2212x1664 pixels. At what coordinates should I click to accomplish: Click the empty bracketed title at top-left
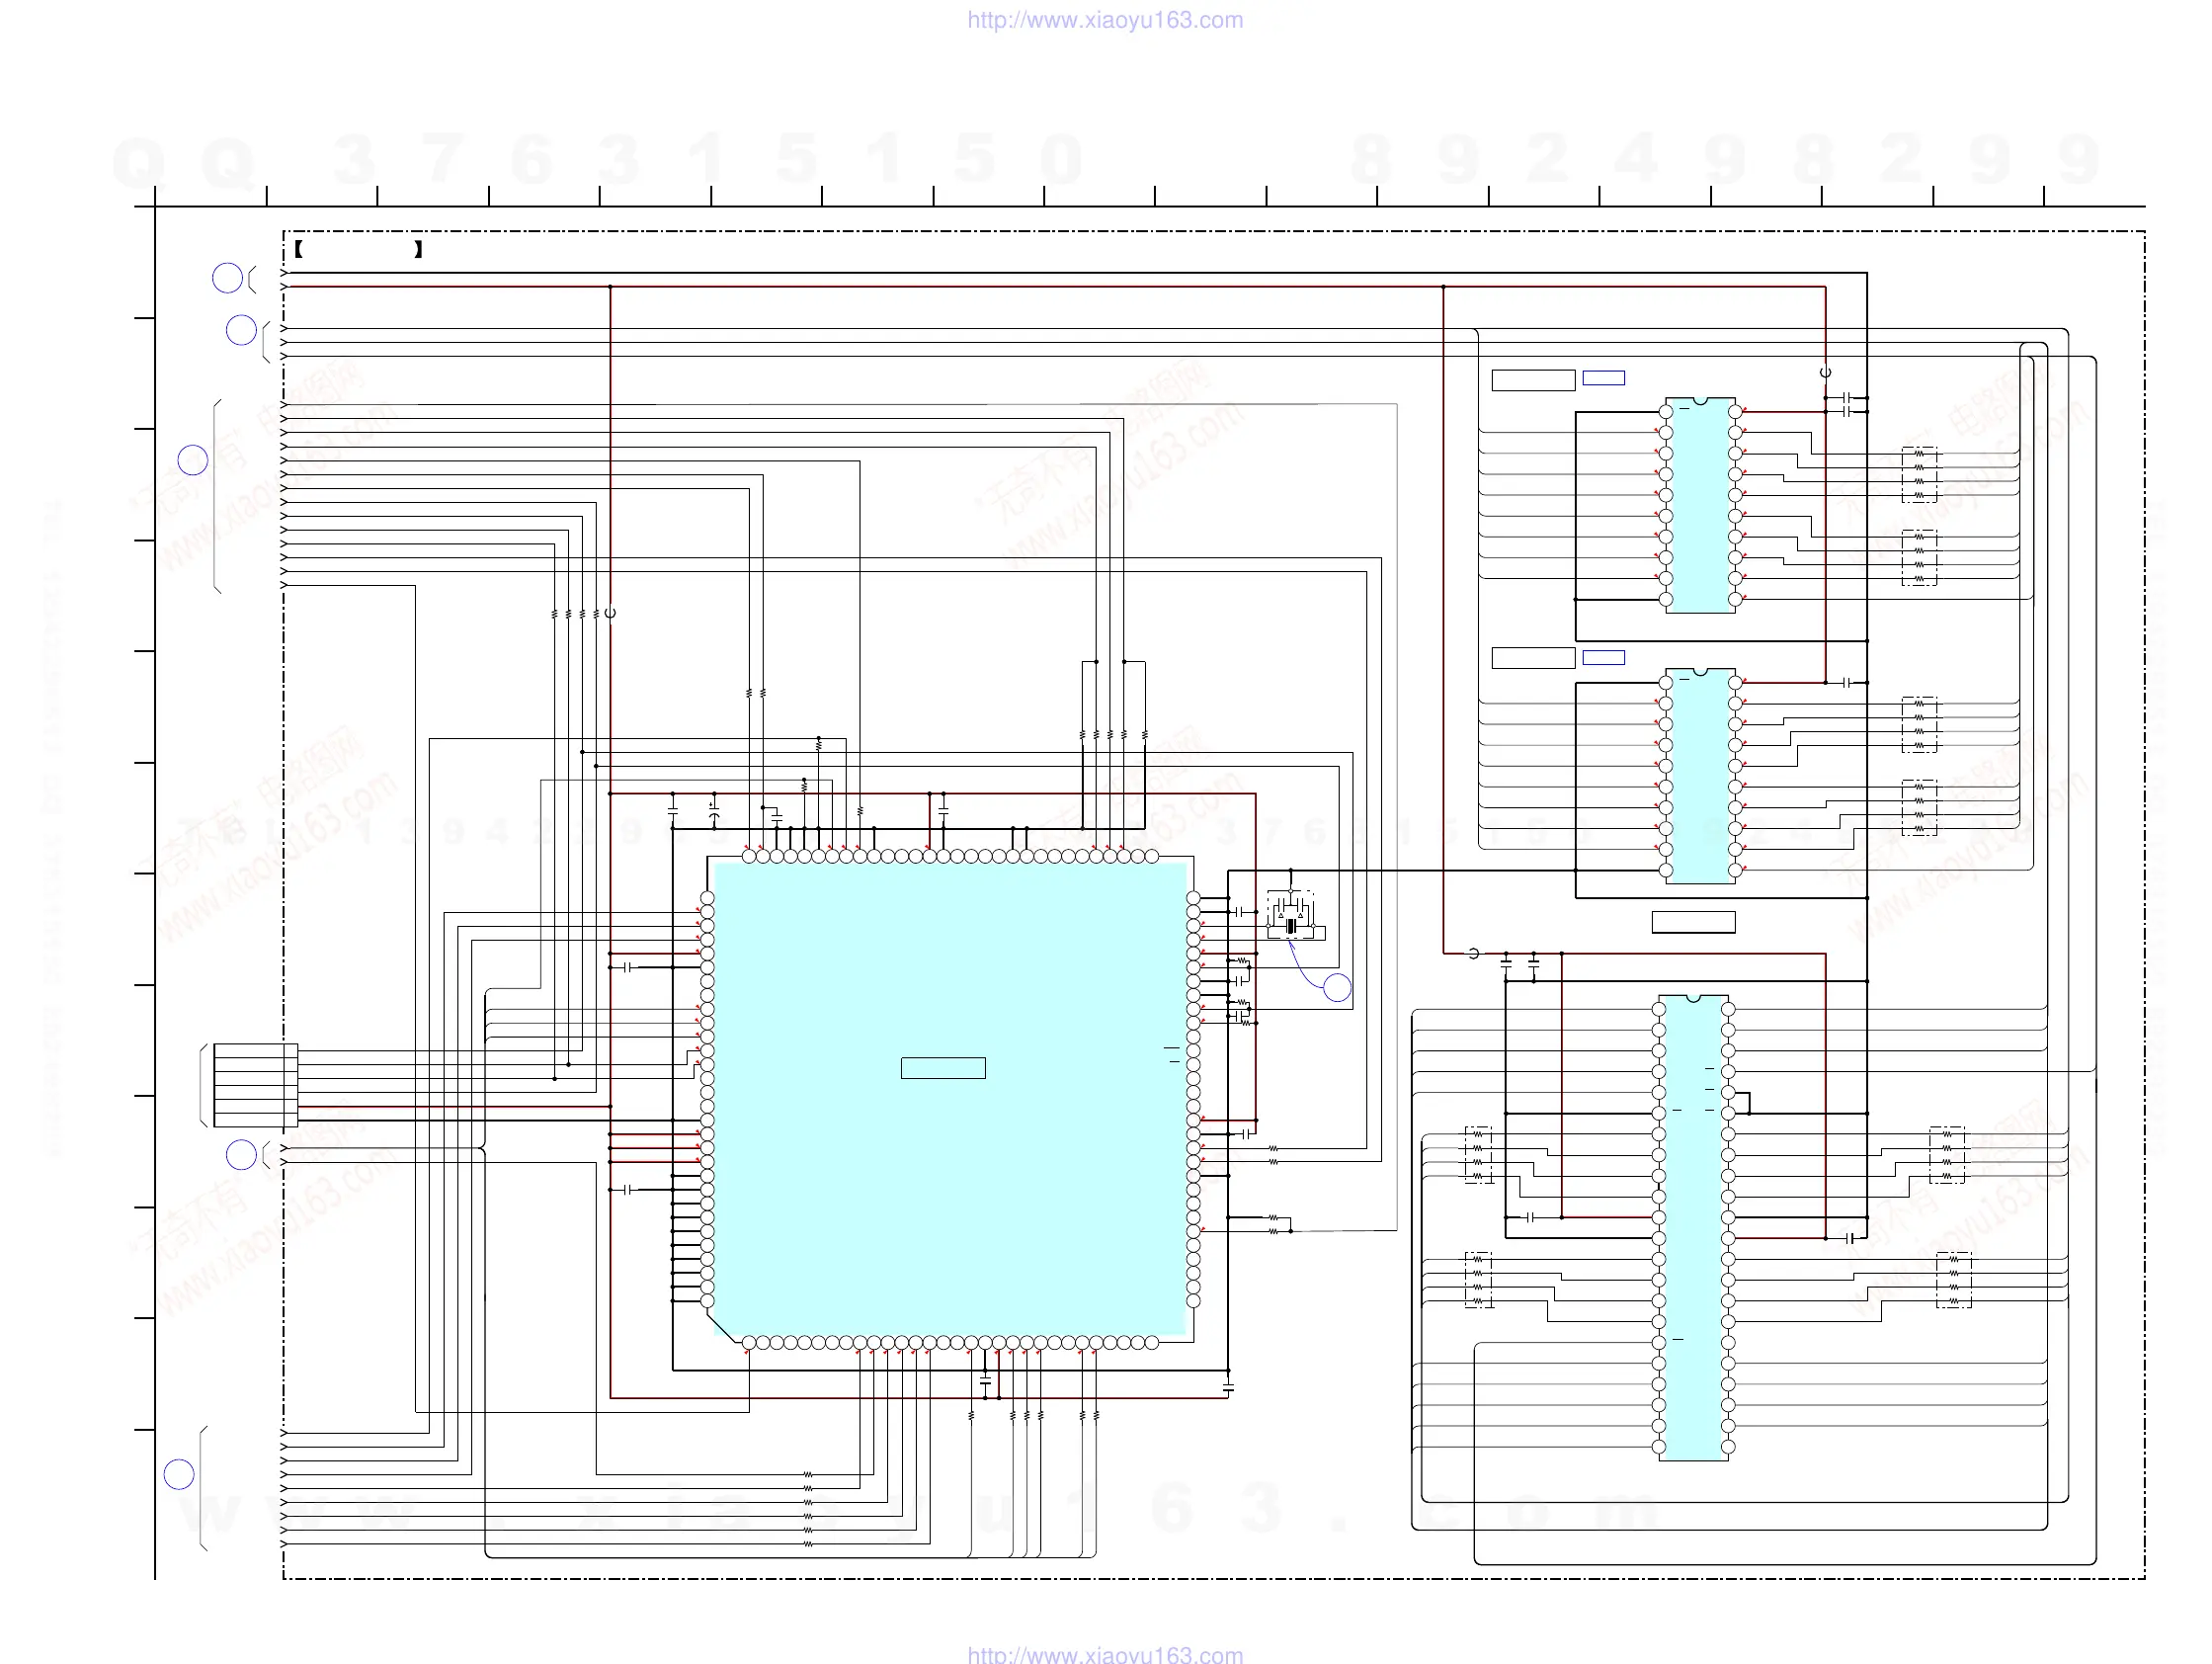(x=358, y=249)
